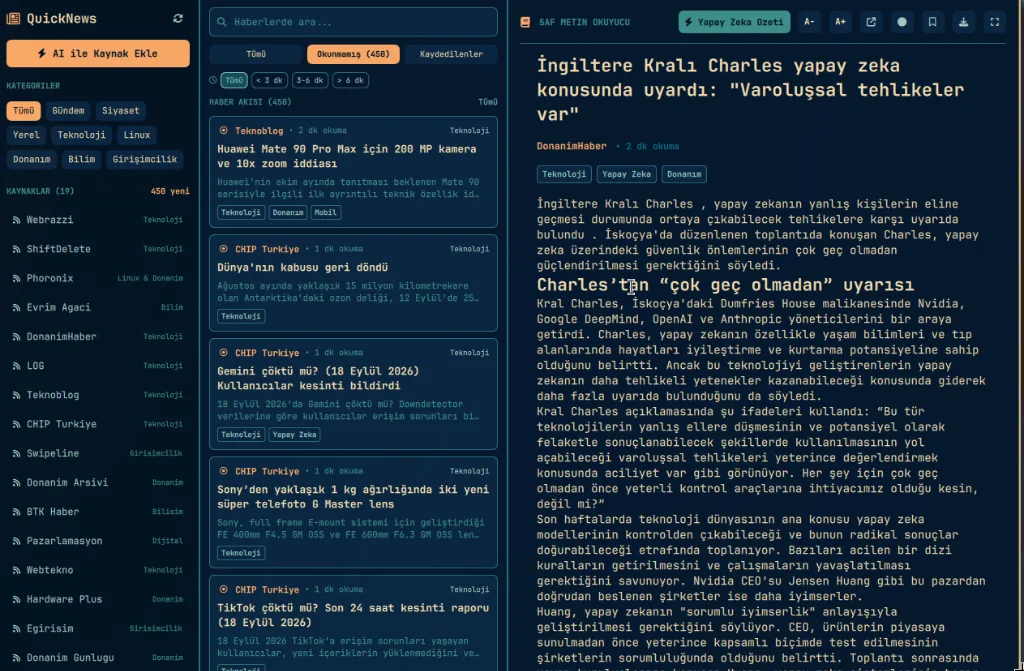Filter reading time to under 3 dk

[x=269, y=80]
